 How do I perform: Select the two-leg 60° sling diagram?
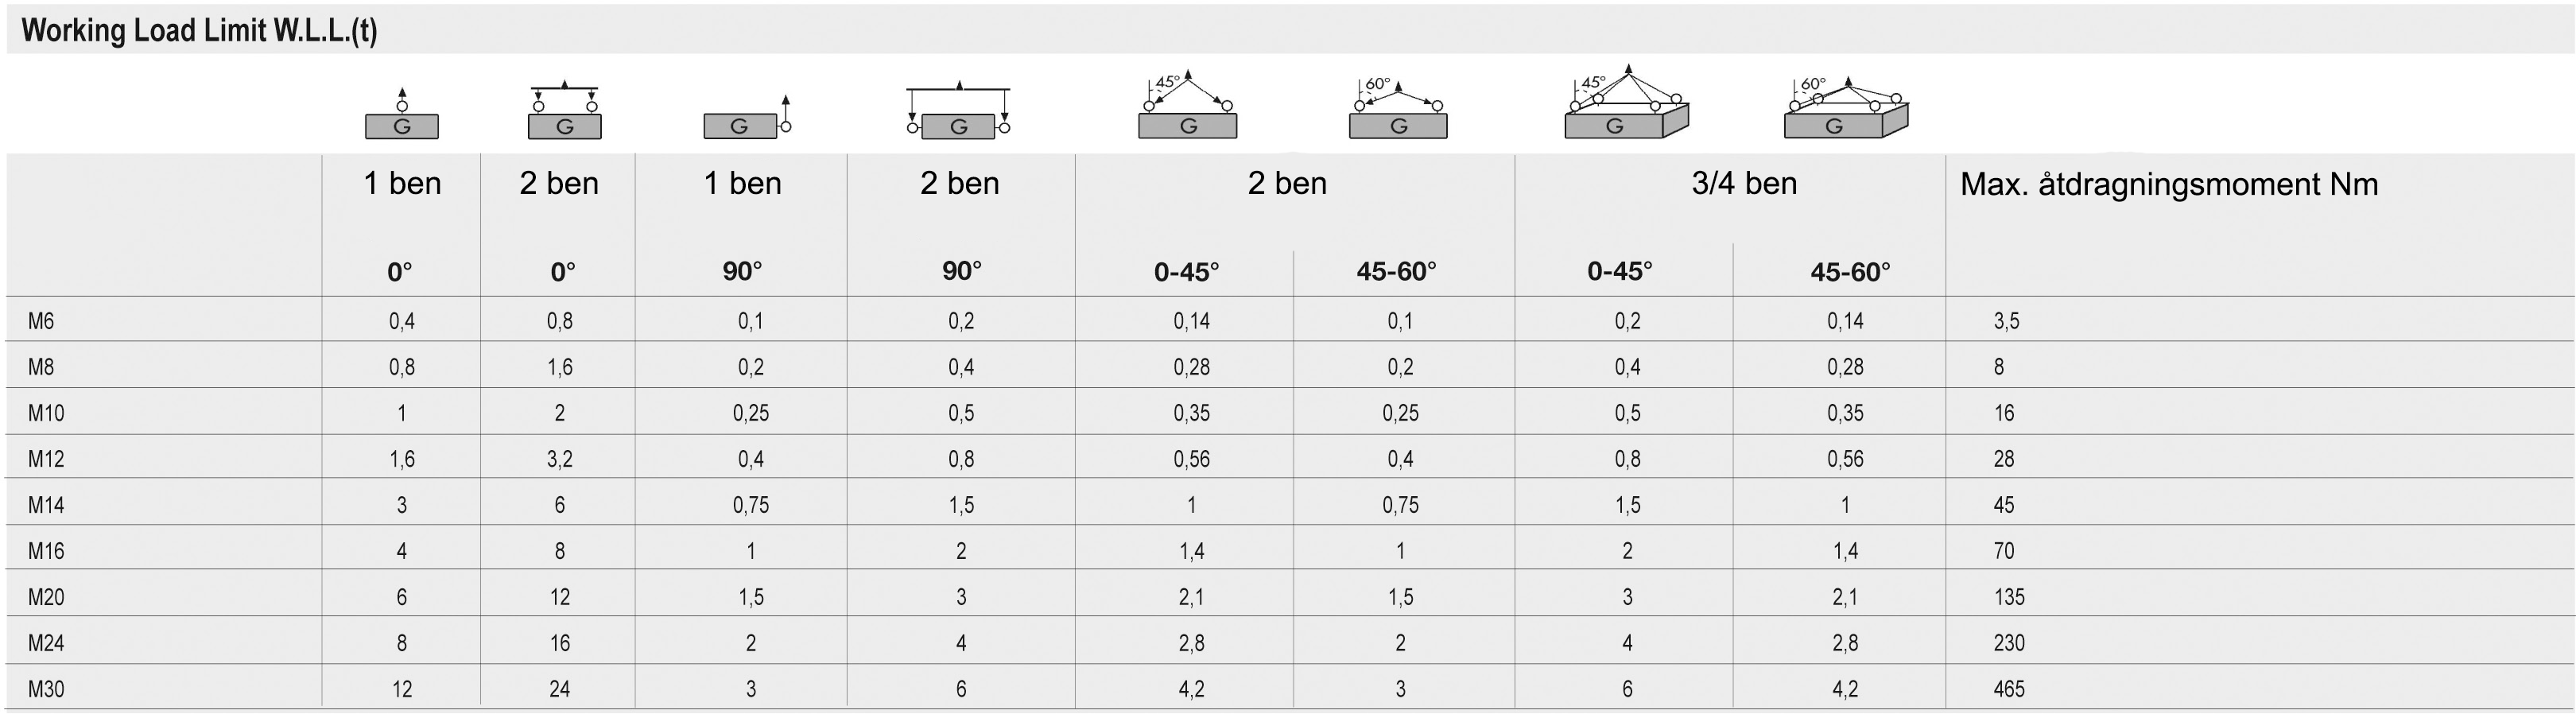(x=1398, y=107)
